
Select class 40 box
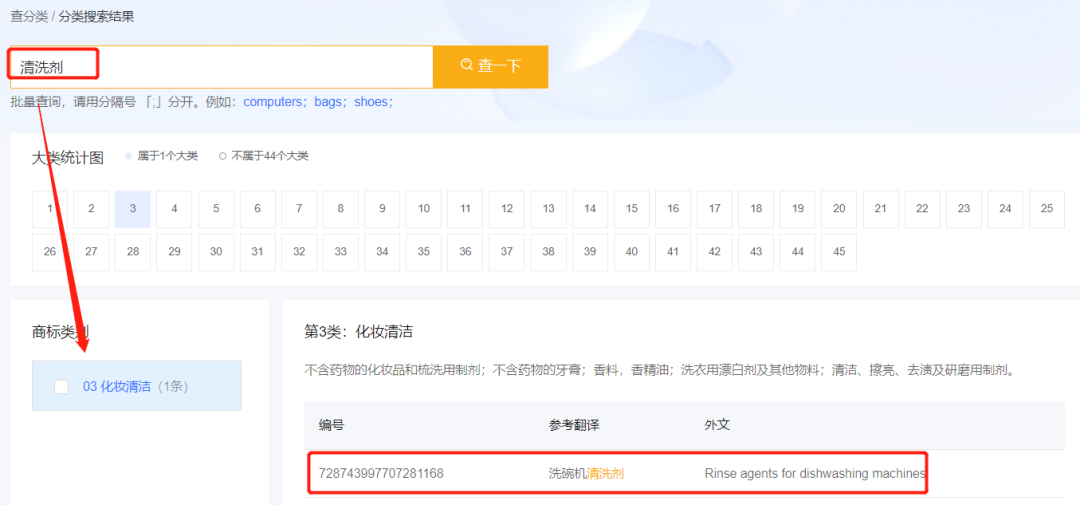point(632,252)
